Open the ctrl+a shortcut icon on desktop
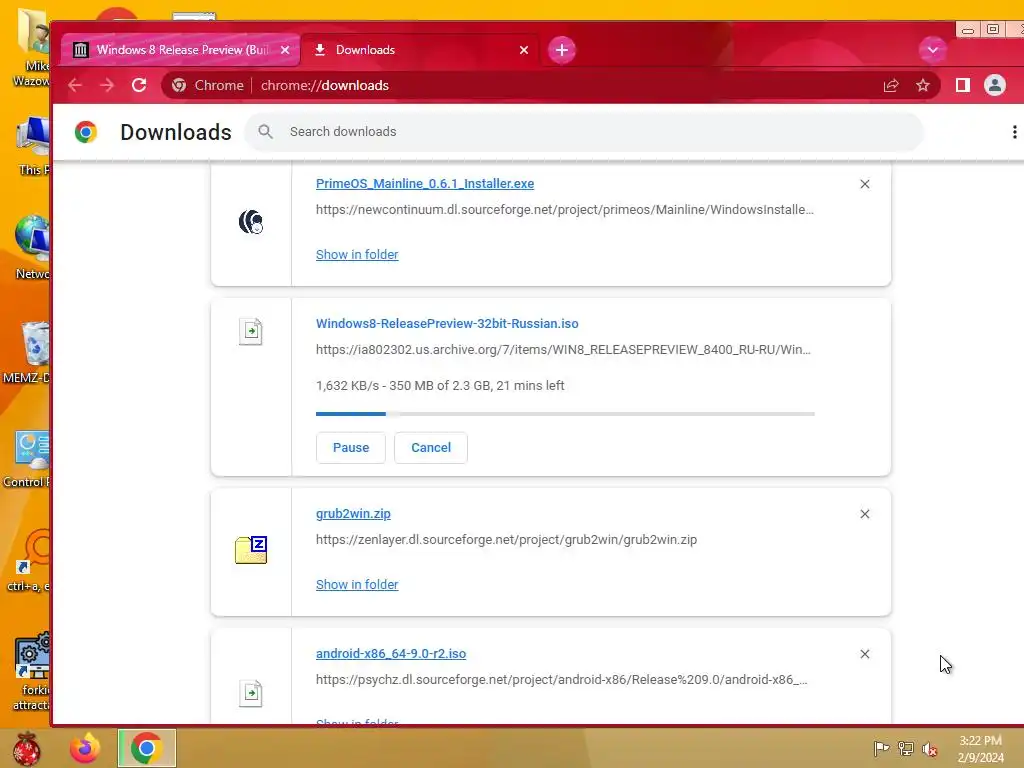 (33, 552)
